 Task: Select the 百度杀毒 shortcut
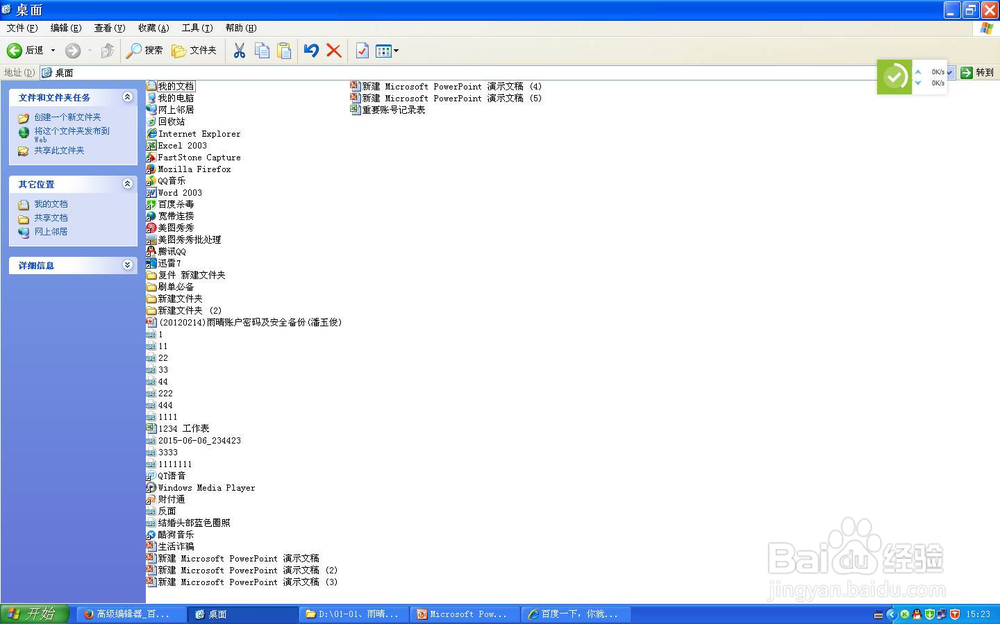pyautogui.click(x=170, y=205)
